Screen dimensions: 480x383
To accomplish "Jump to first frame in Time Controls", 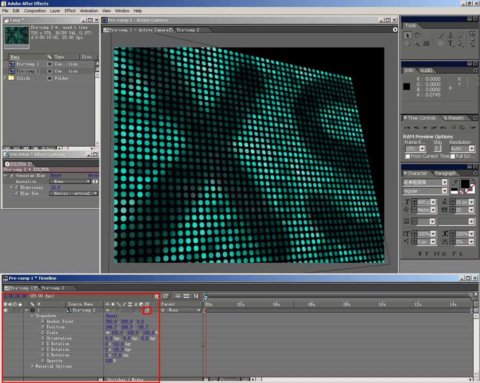I will (407, 127).
